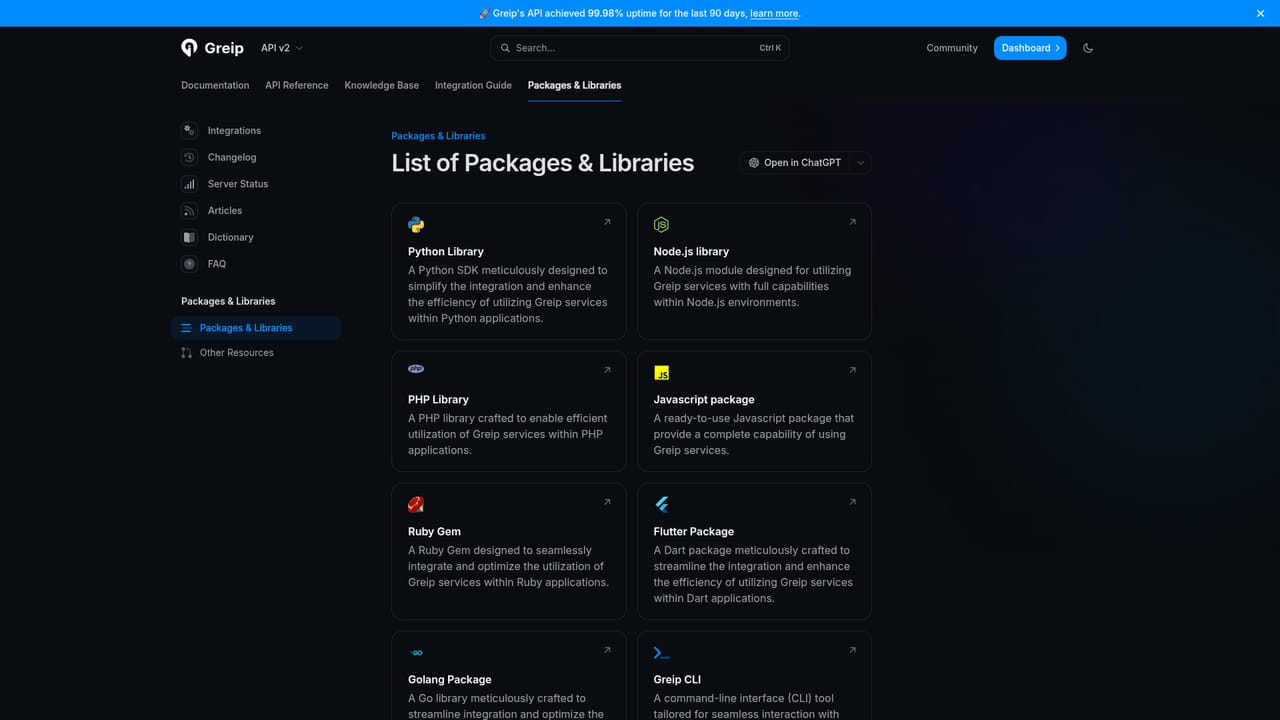Open the Javascript package card title

click(704, 400)
